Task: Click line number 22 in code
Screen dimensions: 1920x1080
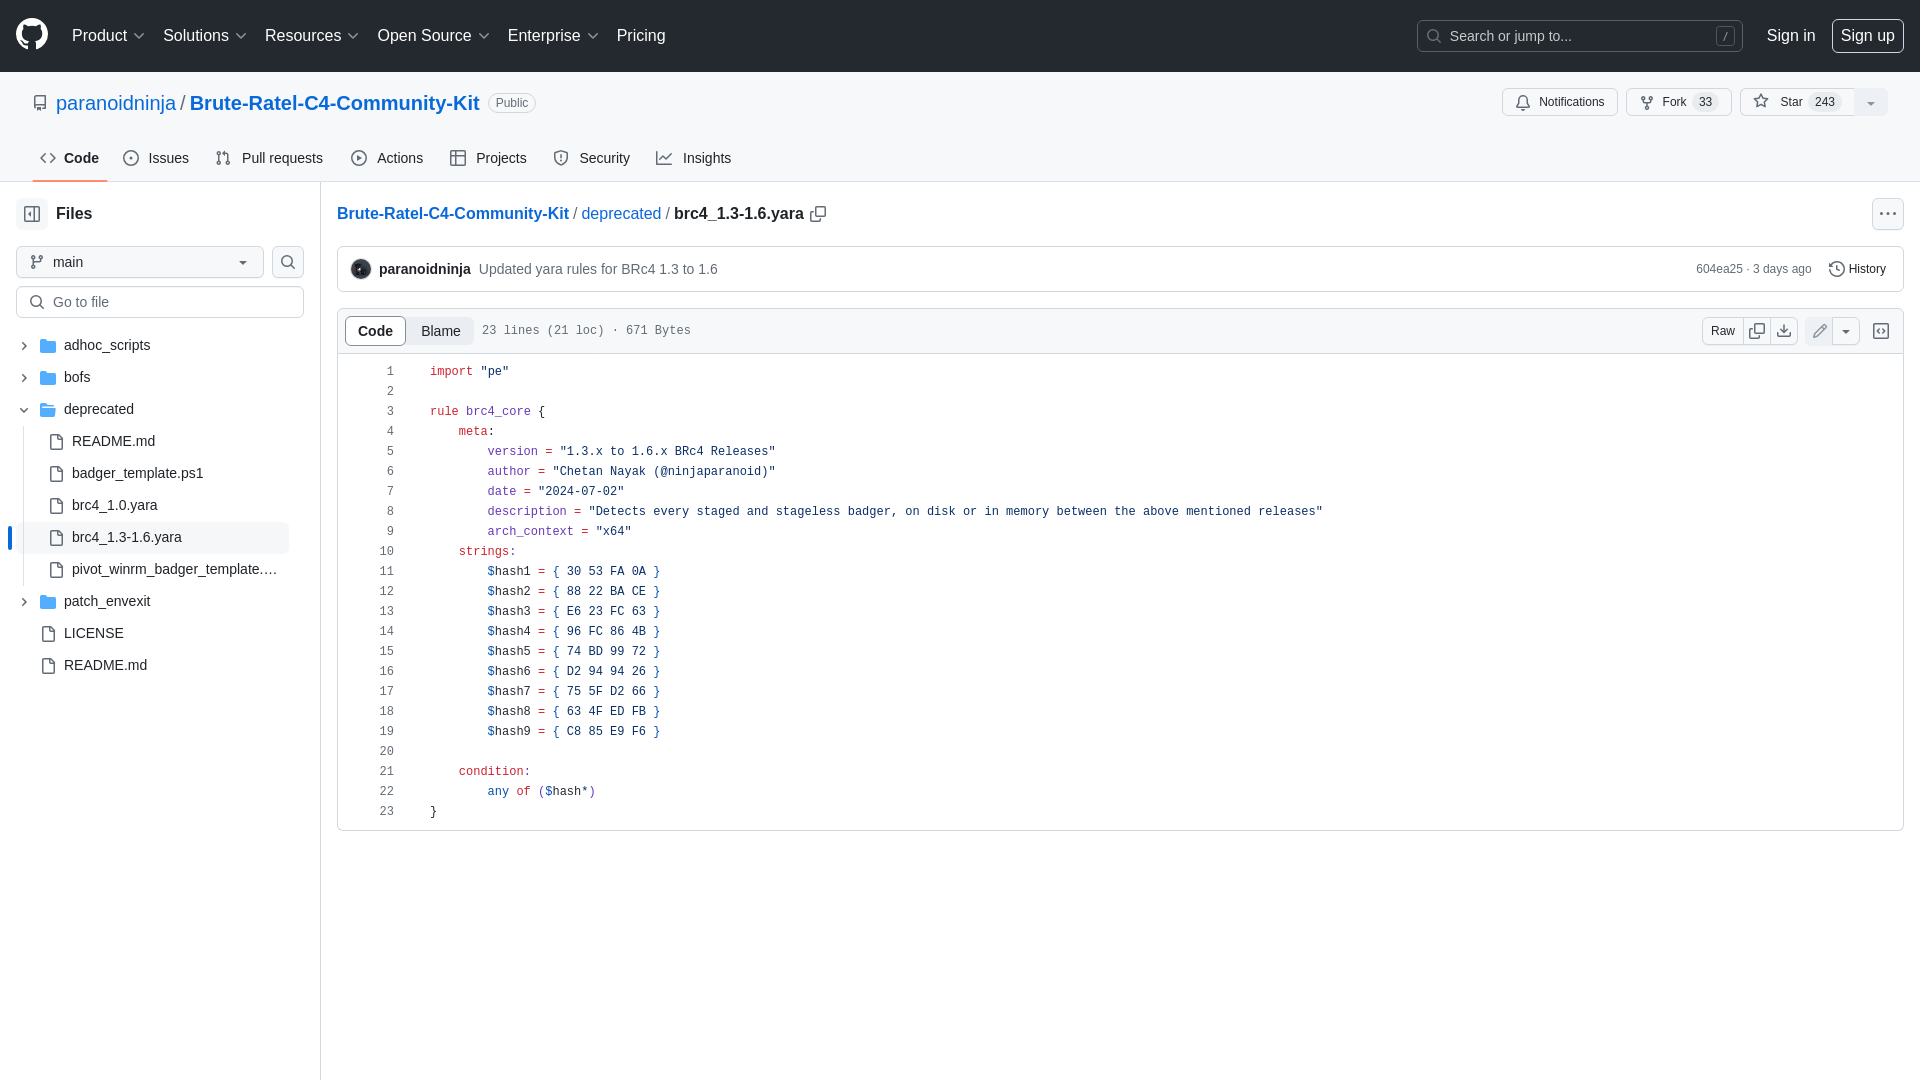Action: point(386,792)
